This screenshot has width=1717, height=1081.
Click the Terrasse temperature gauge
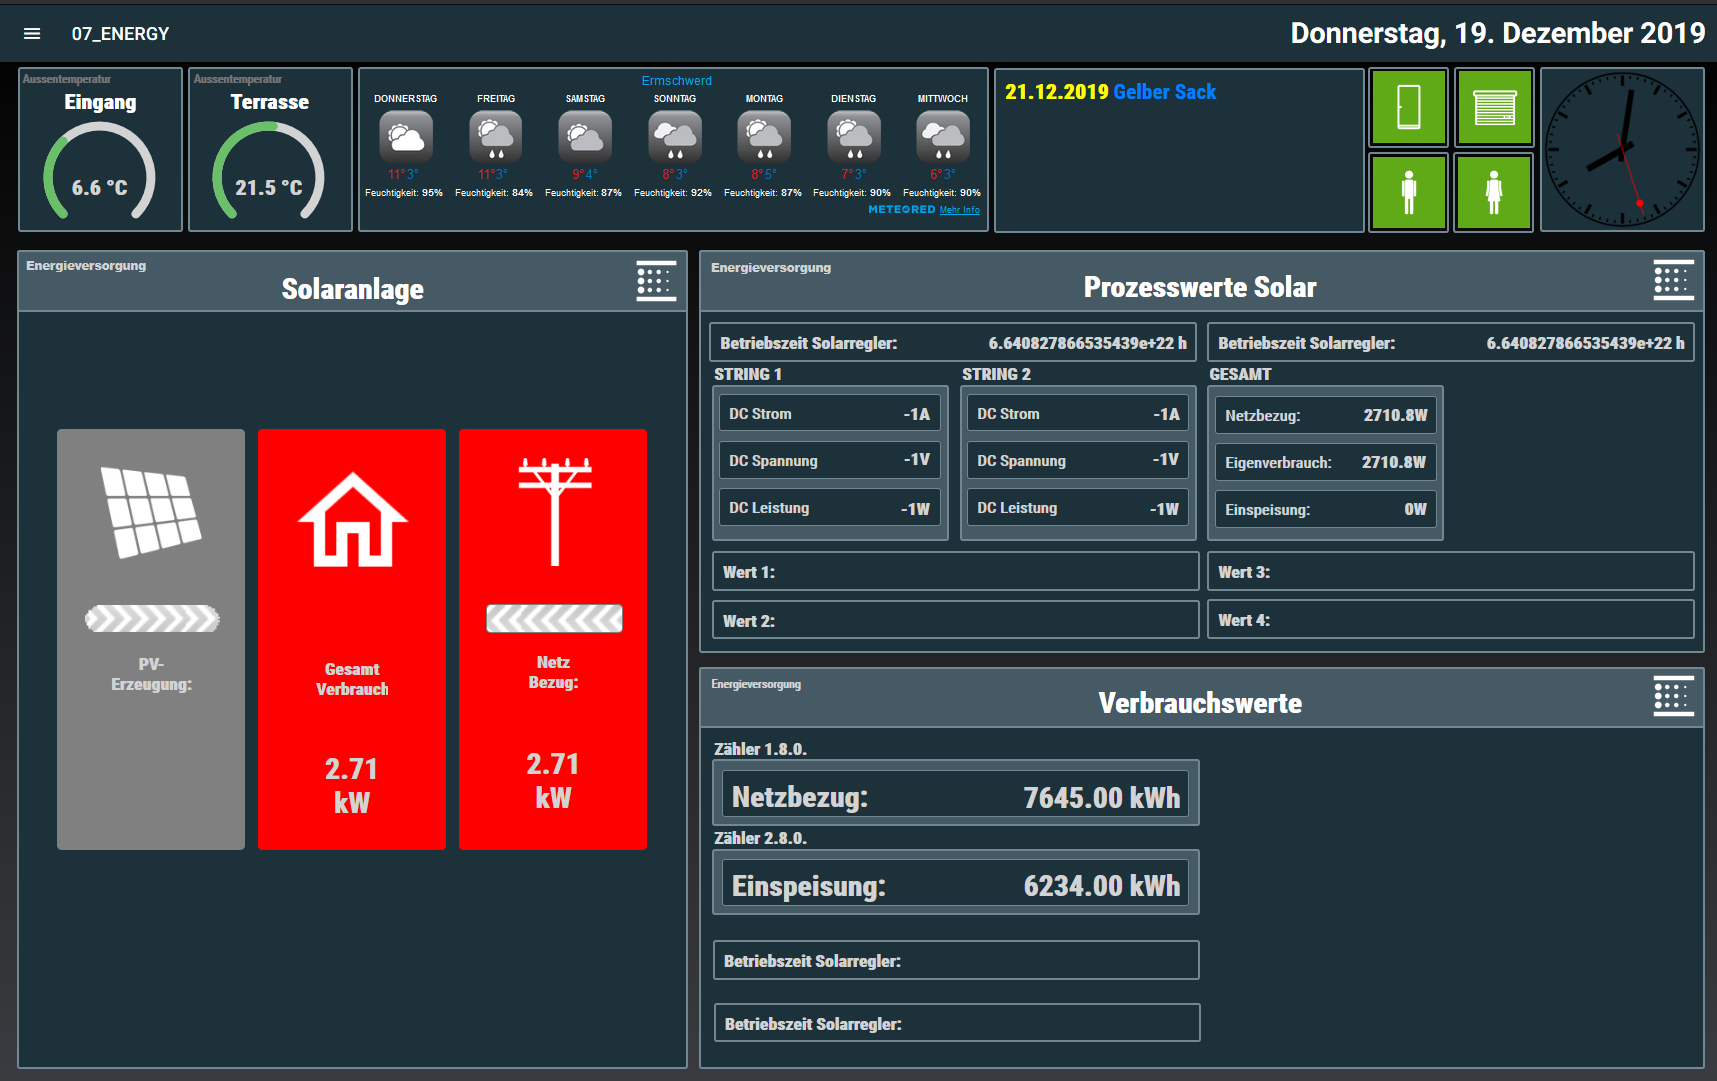[269, 172]
